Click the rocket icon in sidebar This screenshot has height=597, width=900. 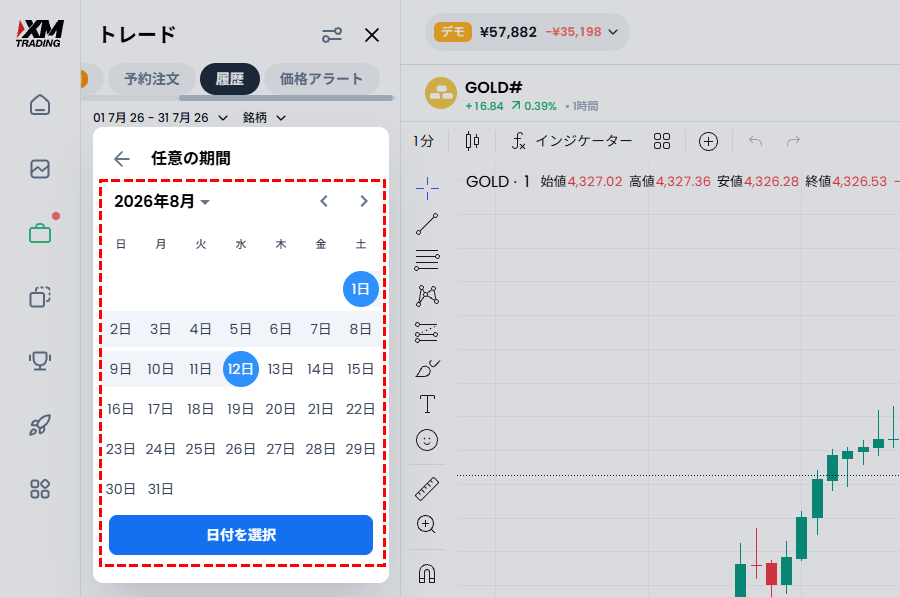coord(40,425)
